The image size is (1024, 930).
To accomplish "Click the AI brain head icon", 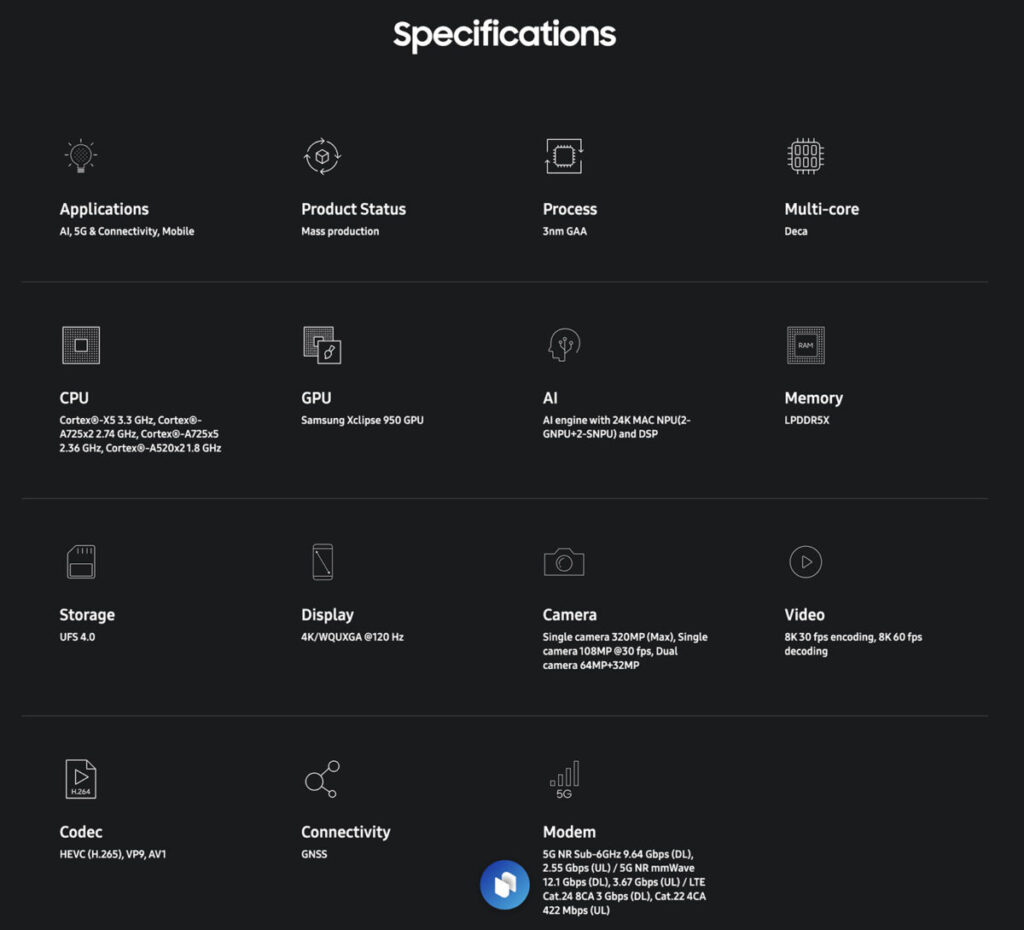I will click(564, 345).
